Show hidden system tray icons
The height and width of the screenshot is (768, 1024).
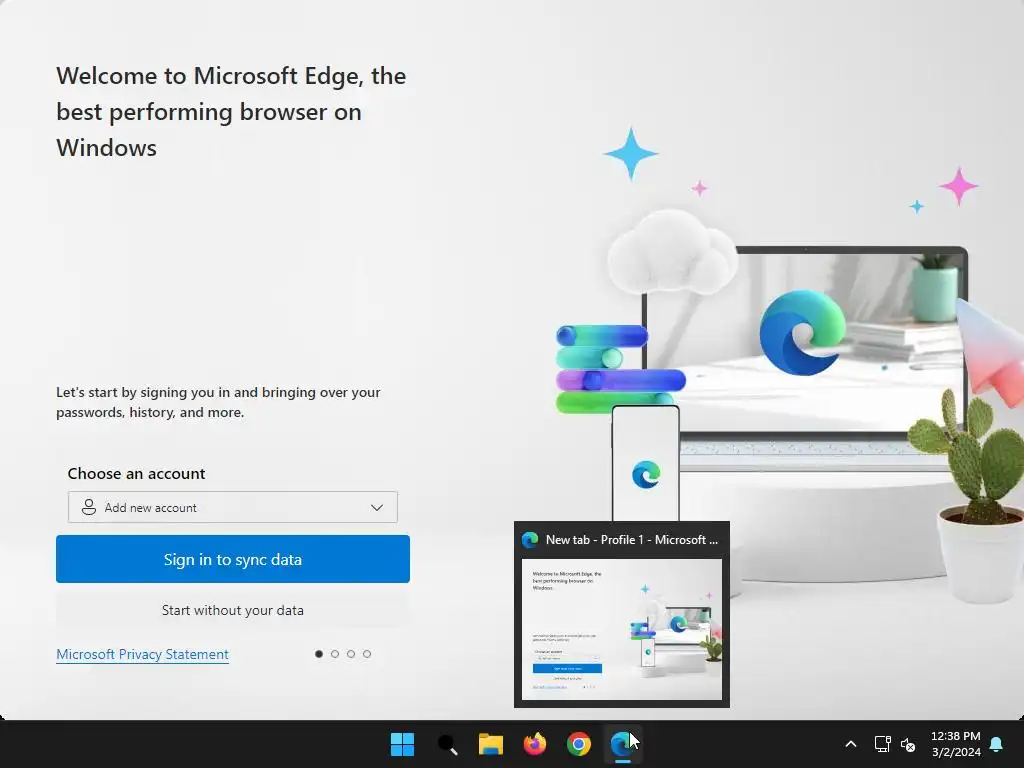(x=850, y=744)
